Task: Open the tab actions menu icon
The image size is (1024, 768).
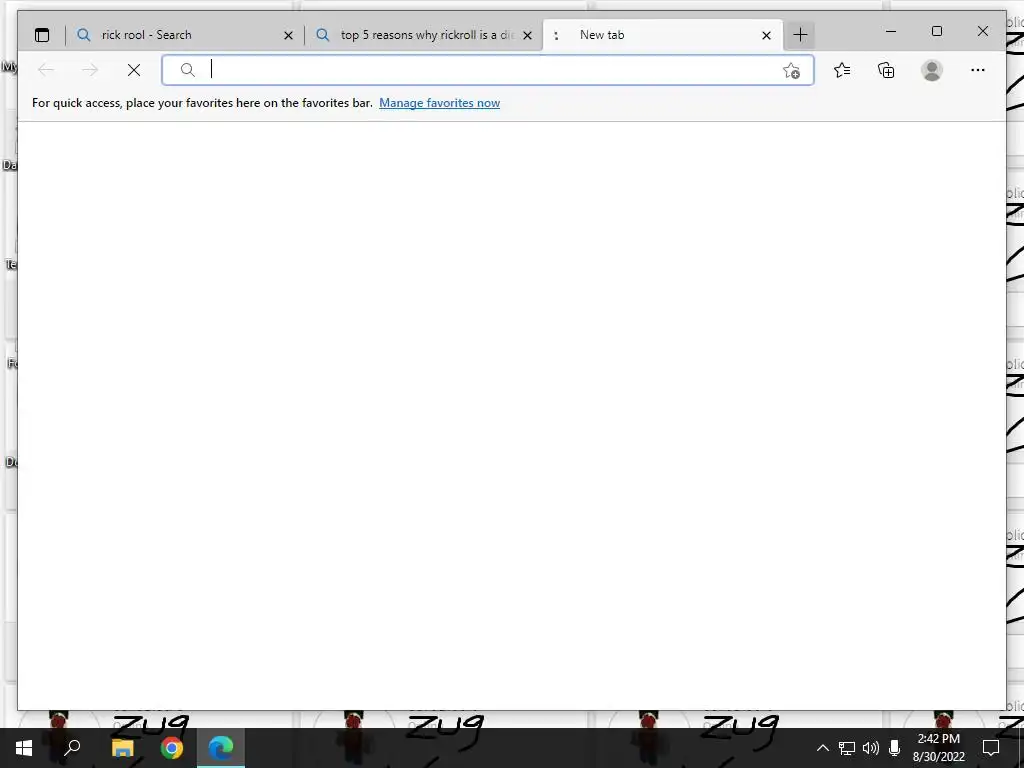Action: click(x=42, y=35)
